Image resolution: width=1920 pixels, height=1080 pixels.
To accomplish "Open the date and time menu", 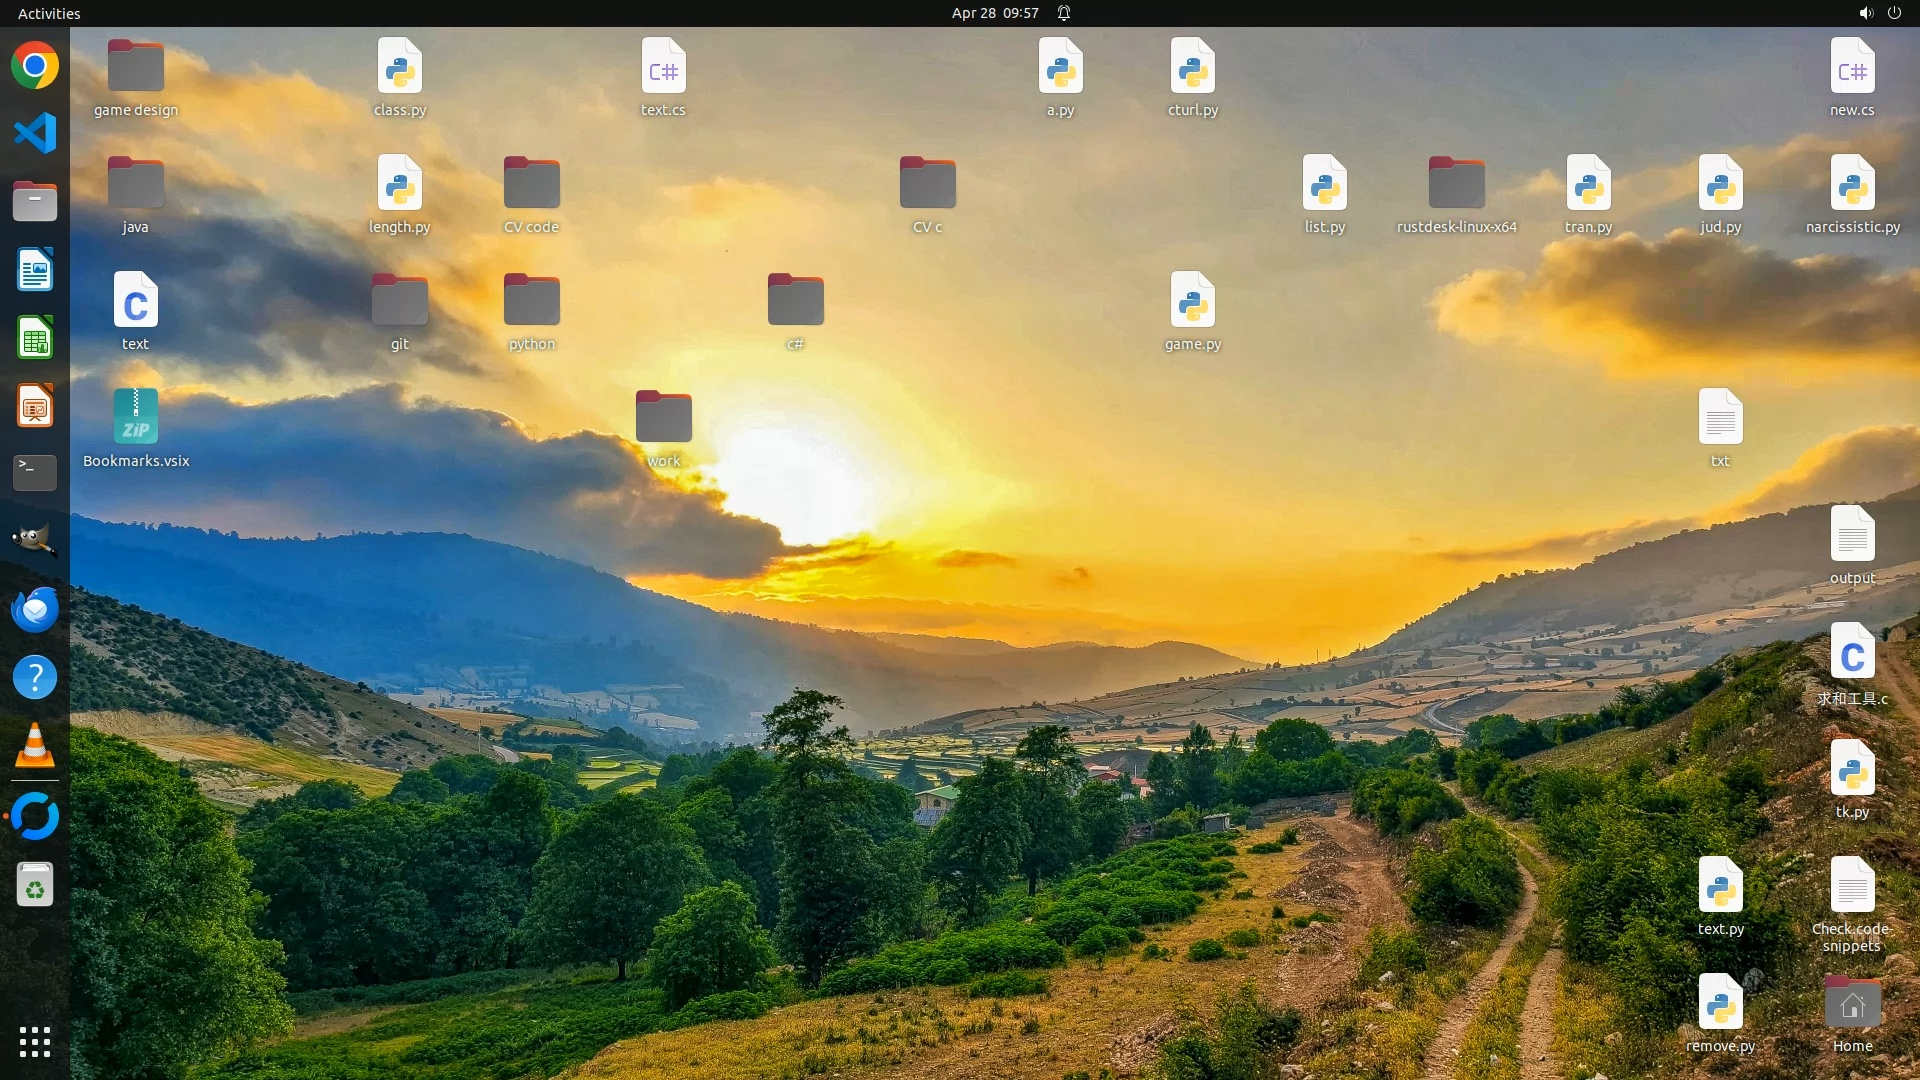I will [x=994, y=13].
